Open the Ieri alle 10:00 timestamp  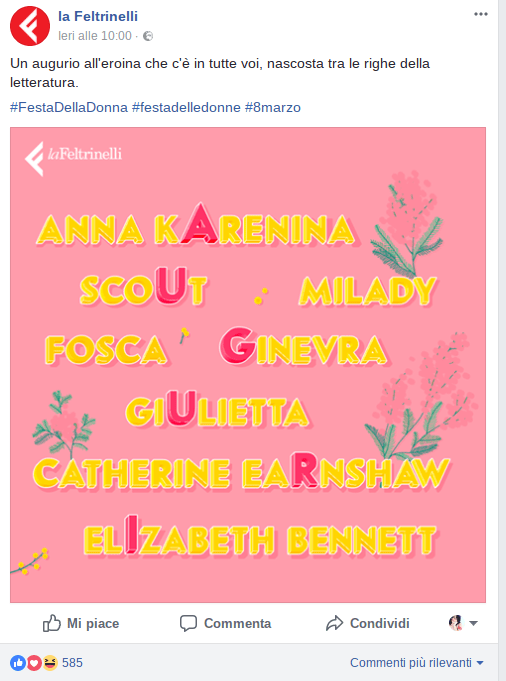point(95,36)
